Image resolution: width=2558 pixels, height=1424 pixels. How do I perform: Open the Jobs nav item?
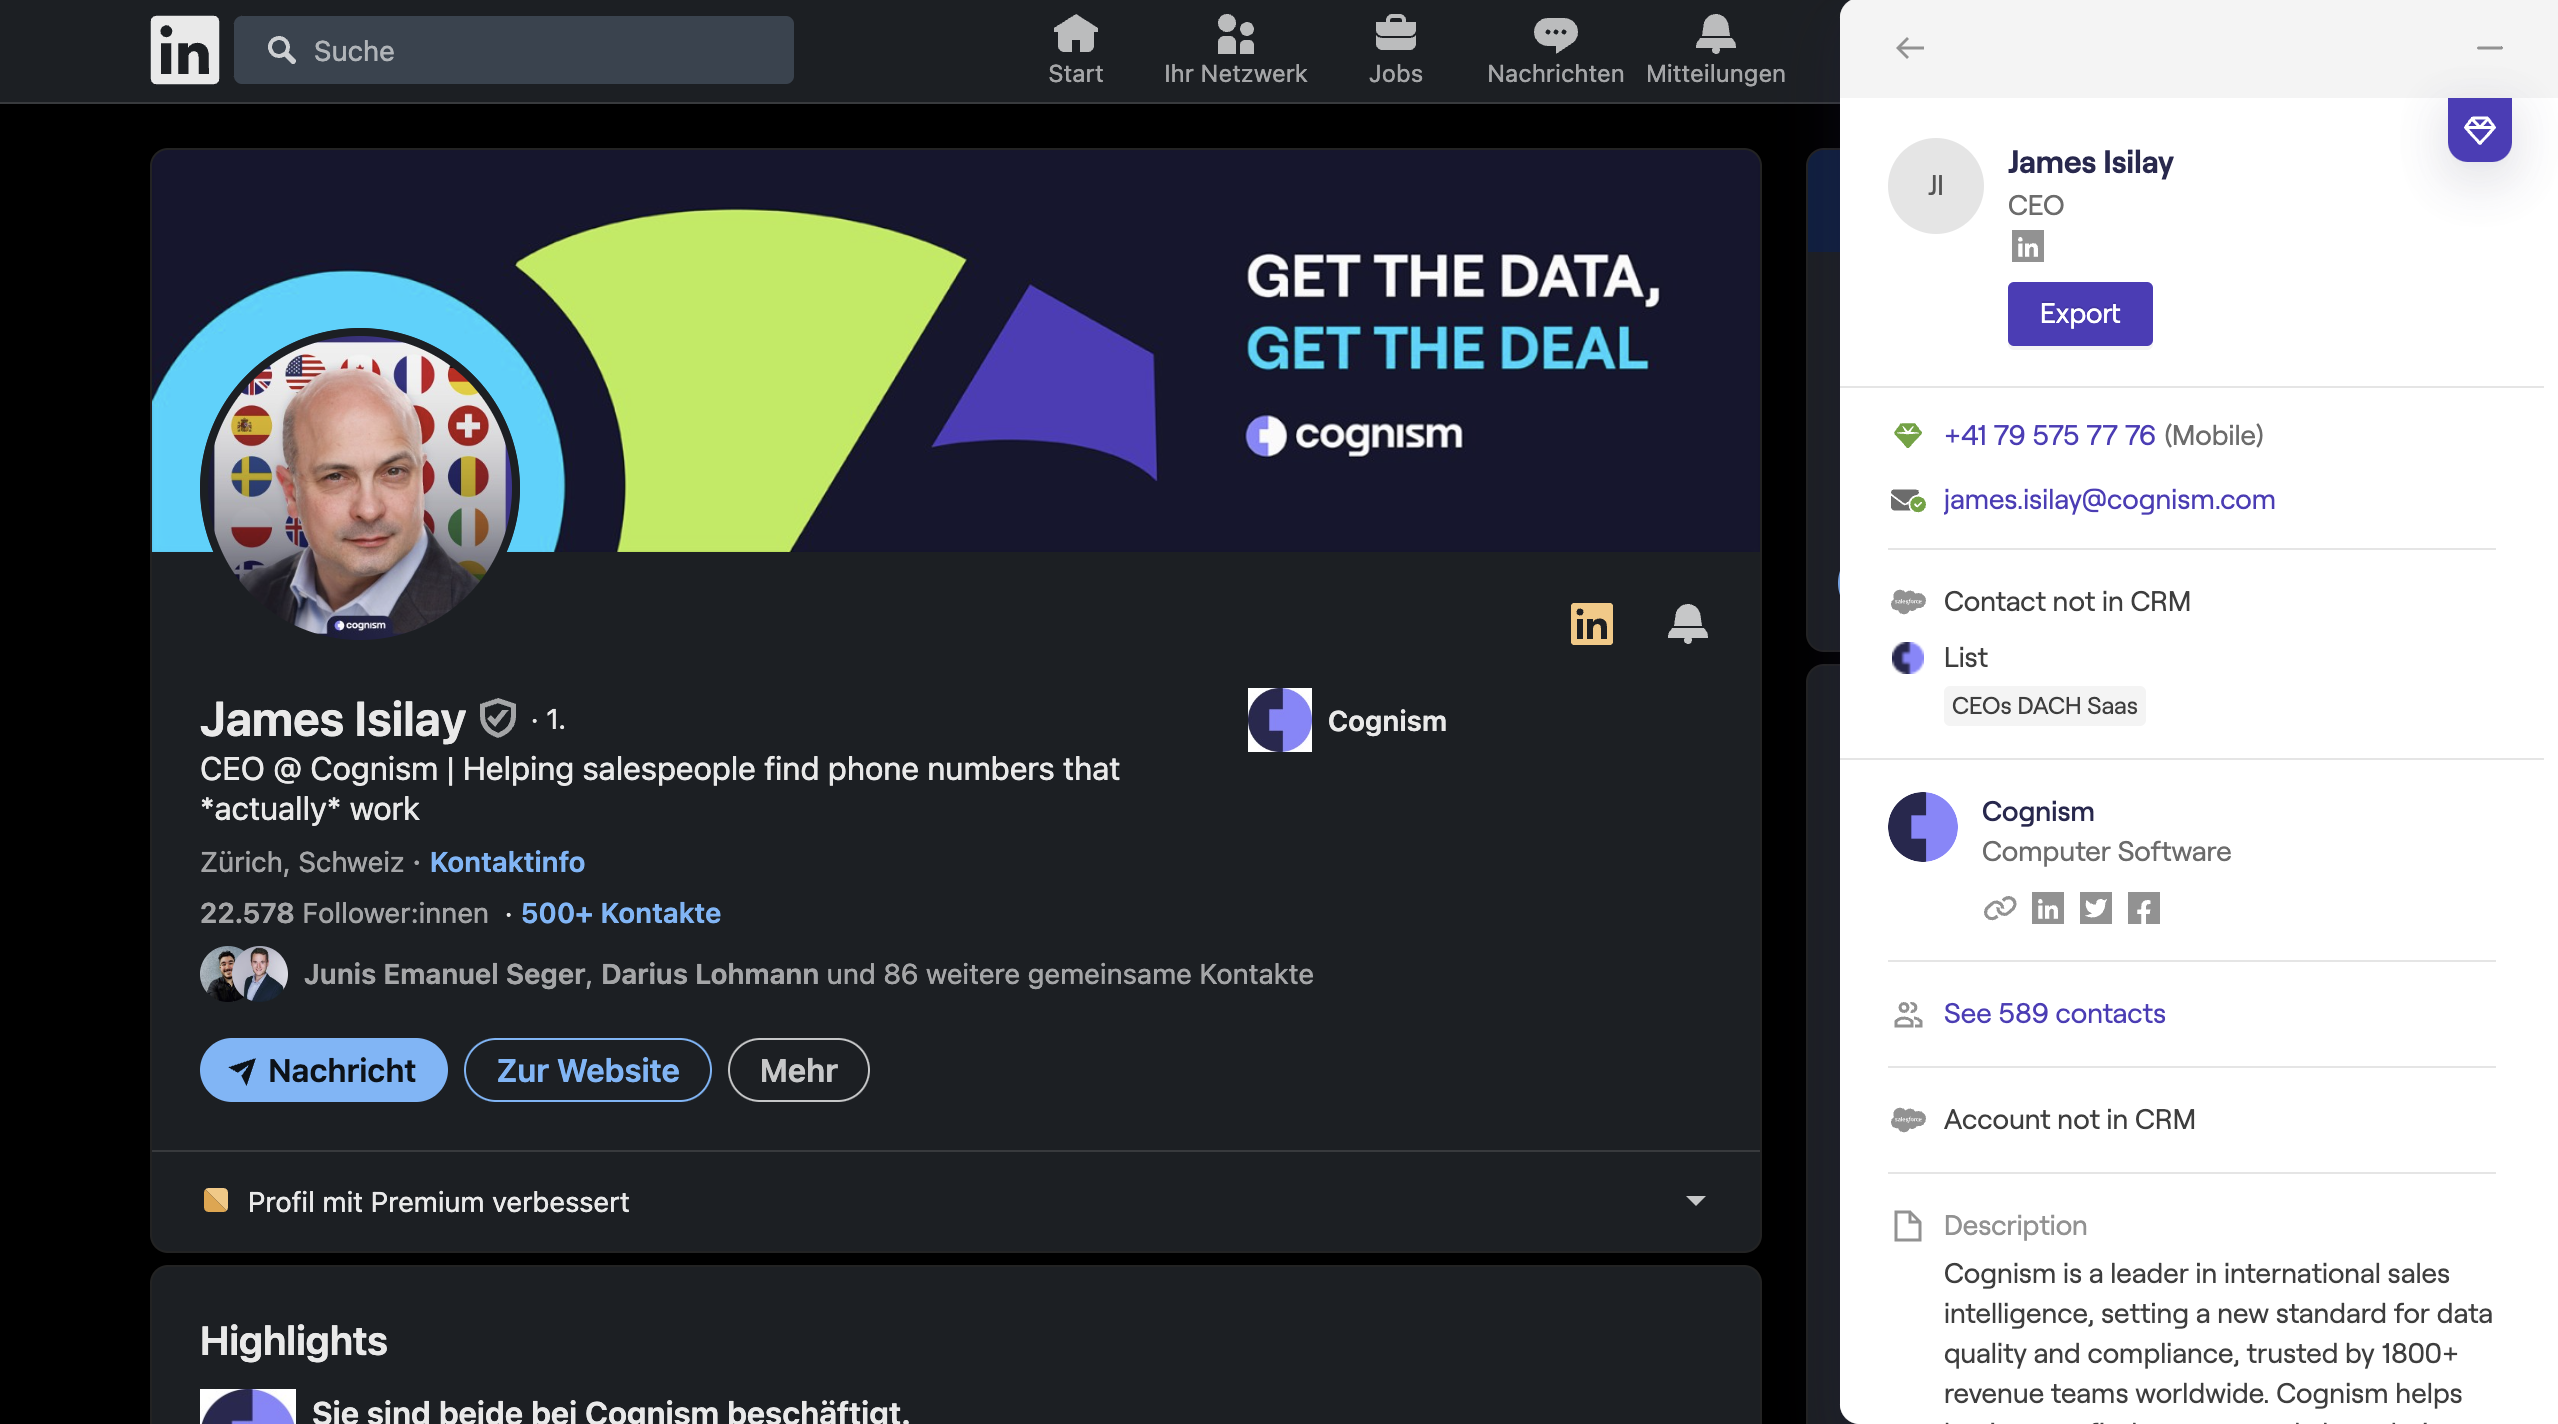point(1395,50)
